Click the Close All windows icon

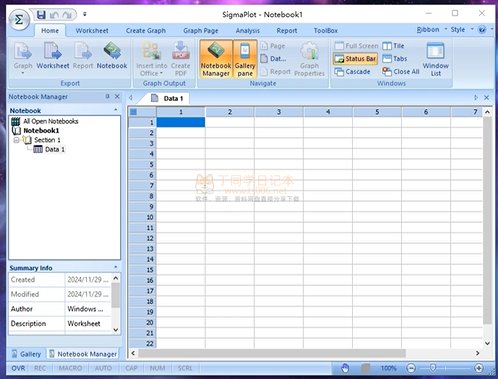pos(387,71)
